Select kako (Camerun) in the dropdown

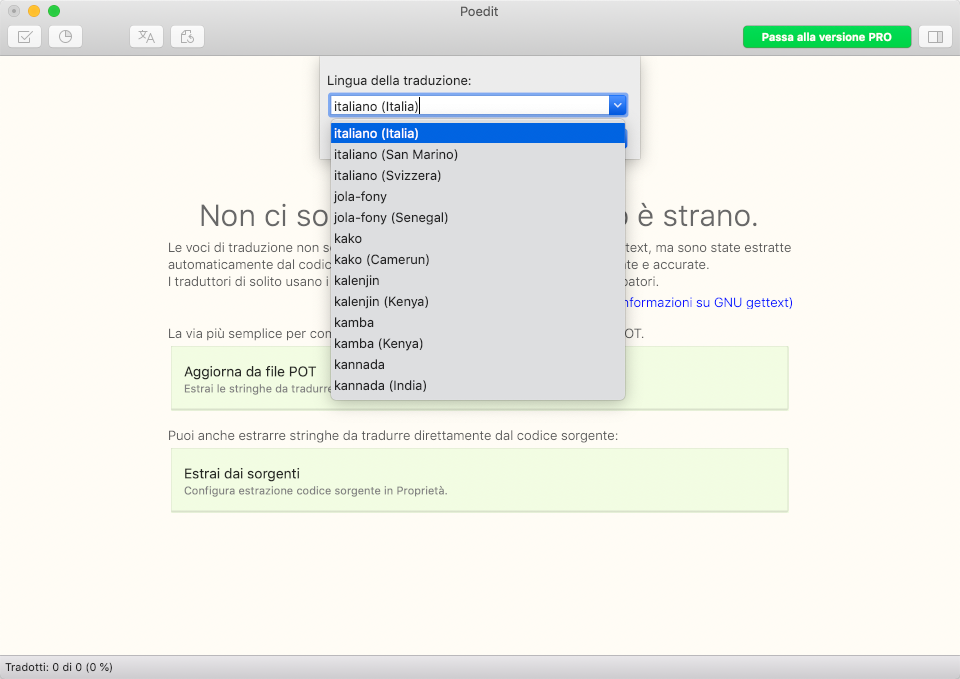[478, 260]
